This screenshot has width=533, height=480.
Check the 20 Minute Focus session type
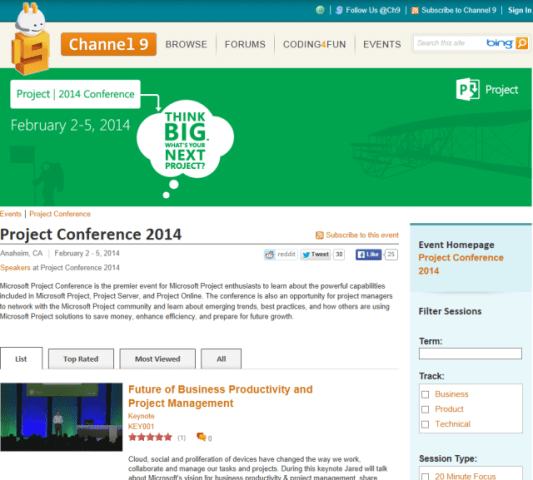[x=425, y=476]
